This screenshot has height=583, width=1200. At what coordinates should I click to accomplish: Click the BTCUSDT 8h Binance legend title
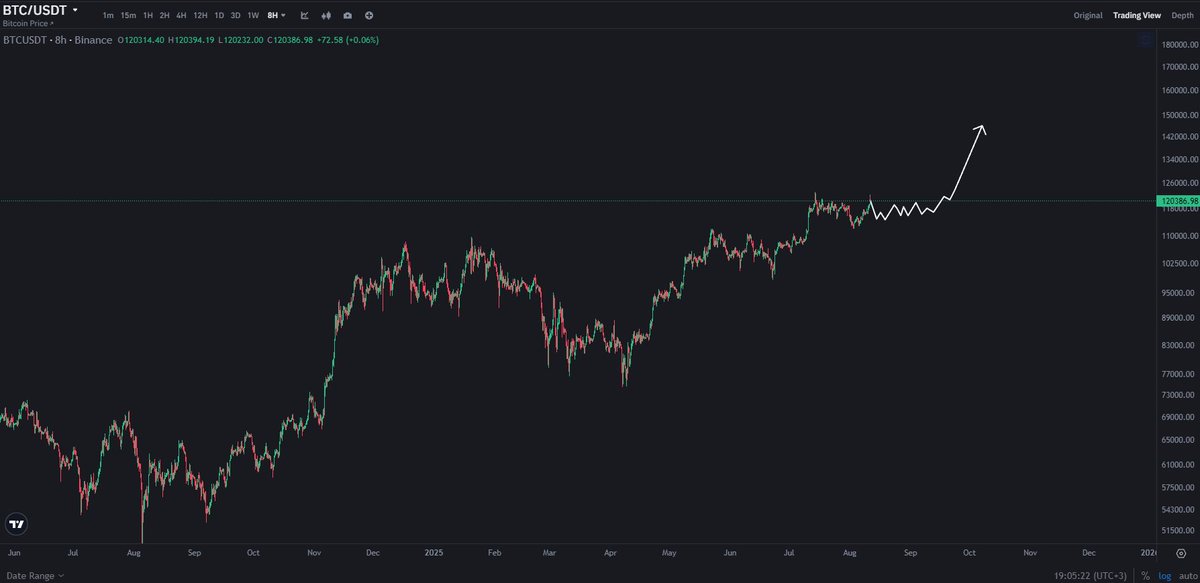(x=58, y=40)
